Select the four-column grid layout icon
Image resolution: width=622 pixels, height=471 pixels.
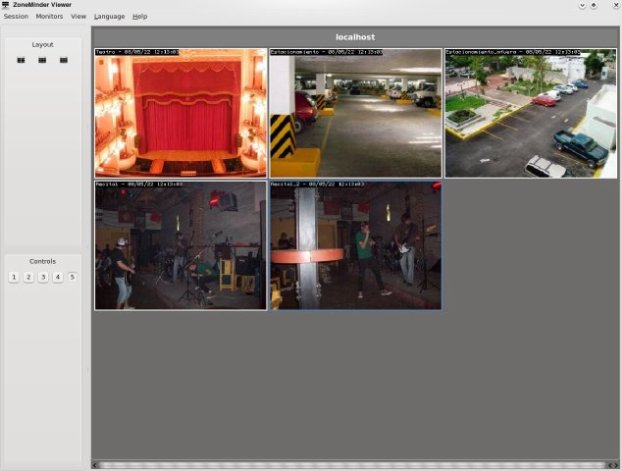(63, 60)
